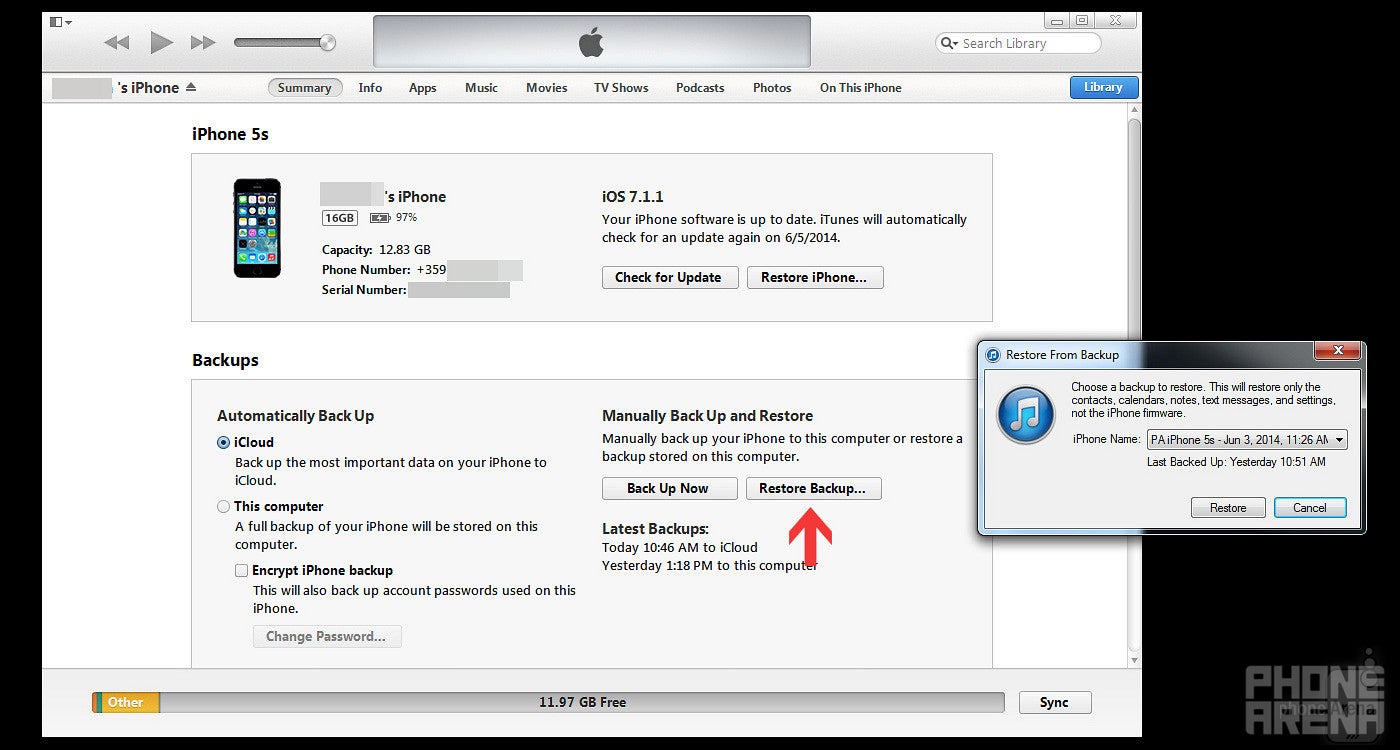
Task: Click the 11.97 GB Free storage bar
Action: (582, 702)
